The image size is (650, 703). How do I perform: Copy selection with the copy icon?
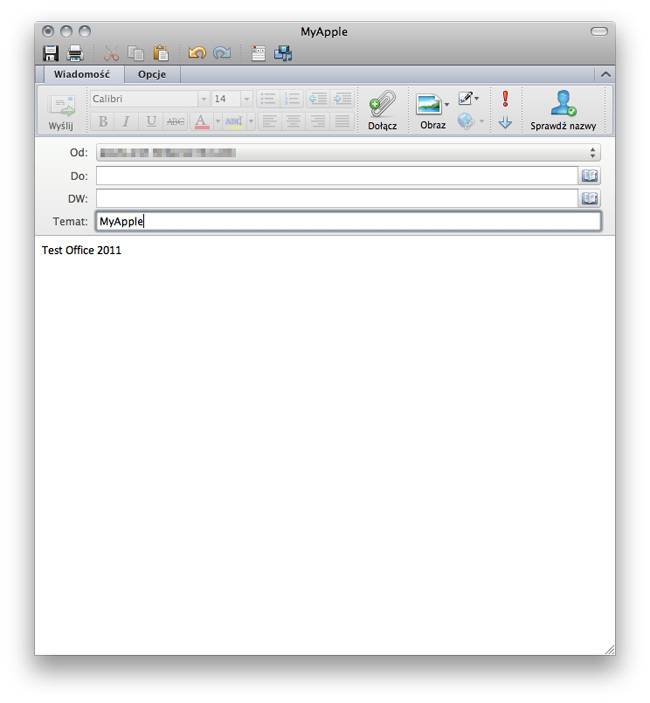coord(136,53)
